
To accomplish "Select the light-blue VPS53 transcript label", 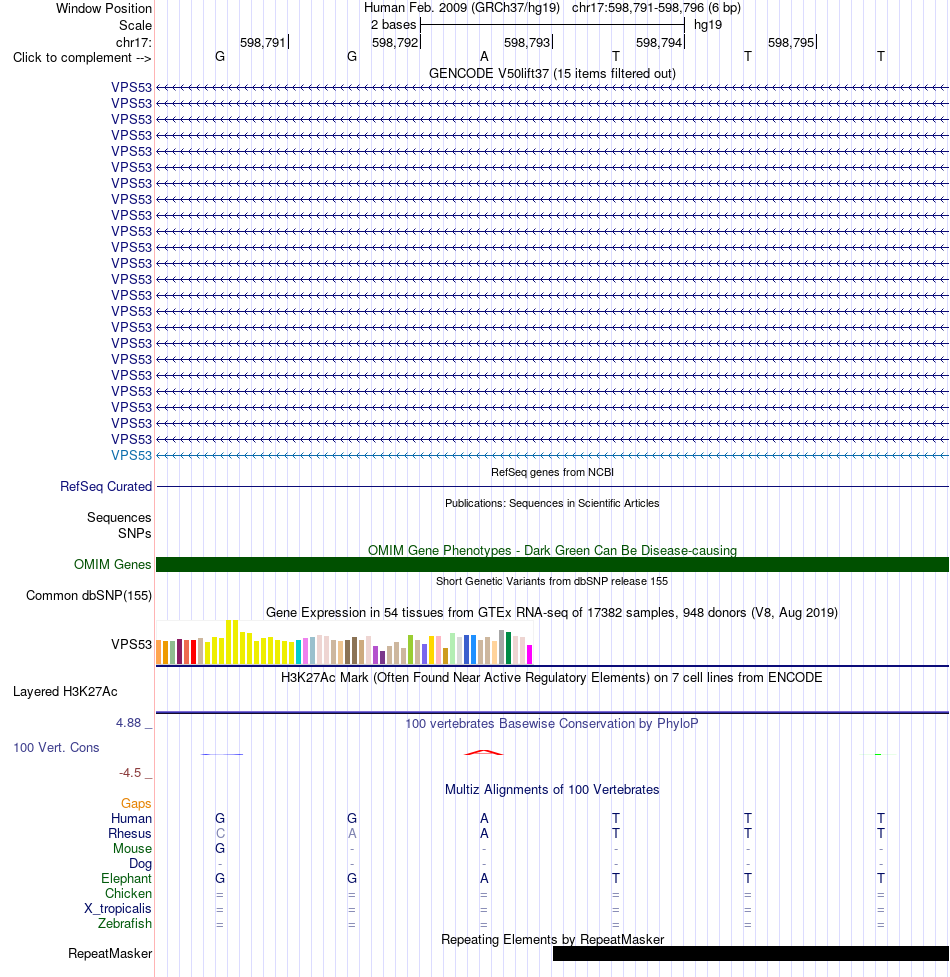I will click(x=131, y=455).
